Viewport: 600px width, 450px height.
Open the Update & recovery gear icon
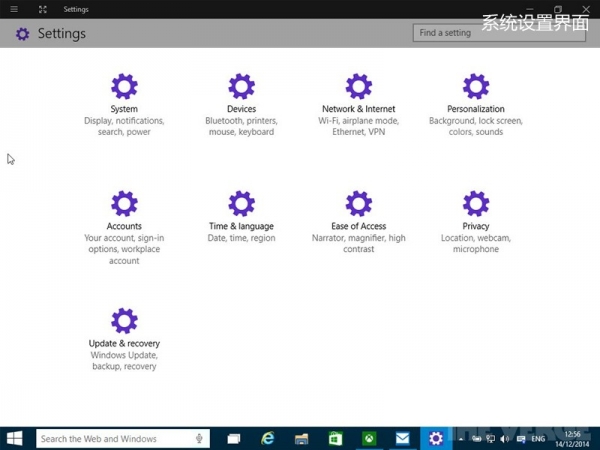(124, 321)
